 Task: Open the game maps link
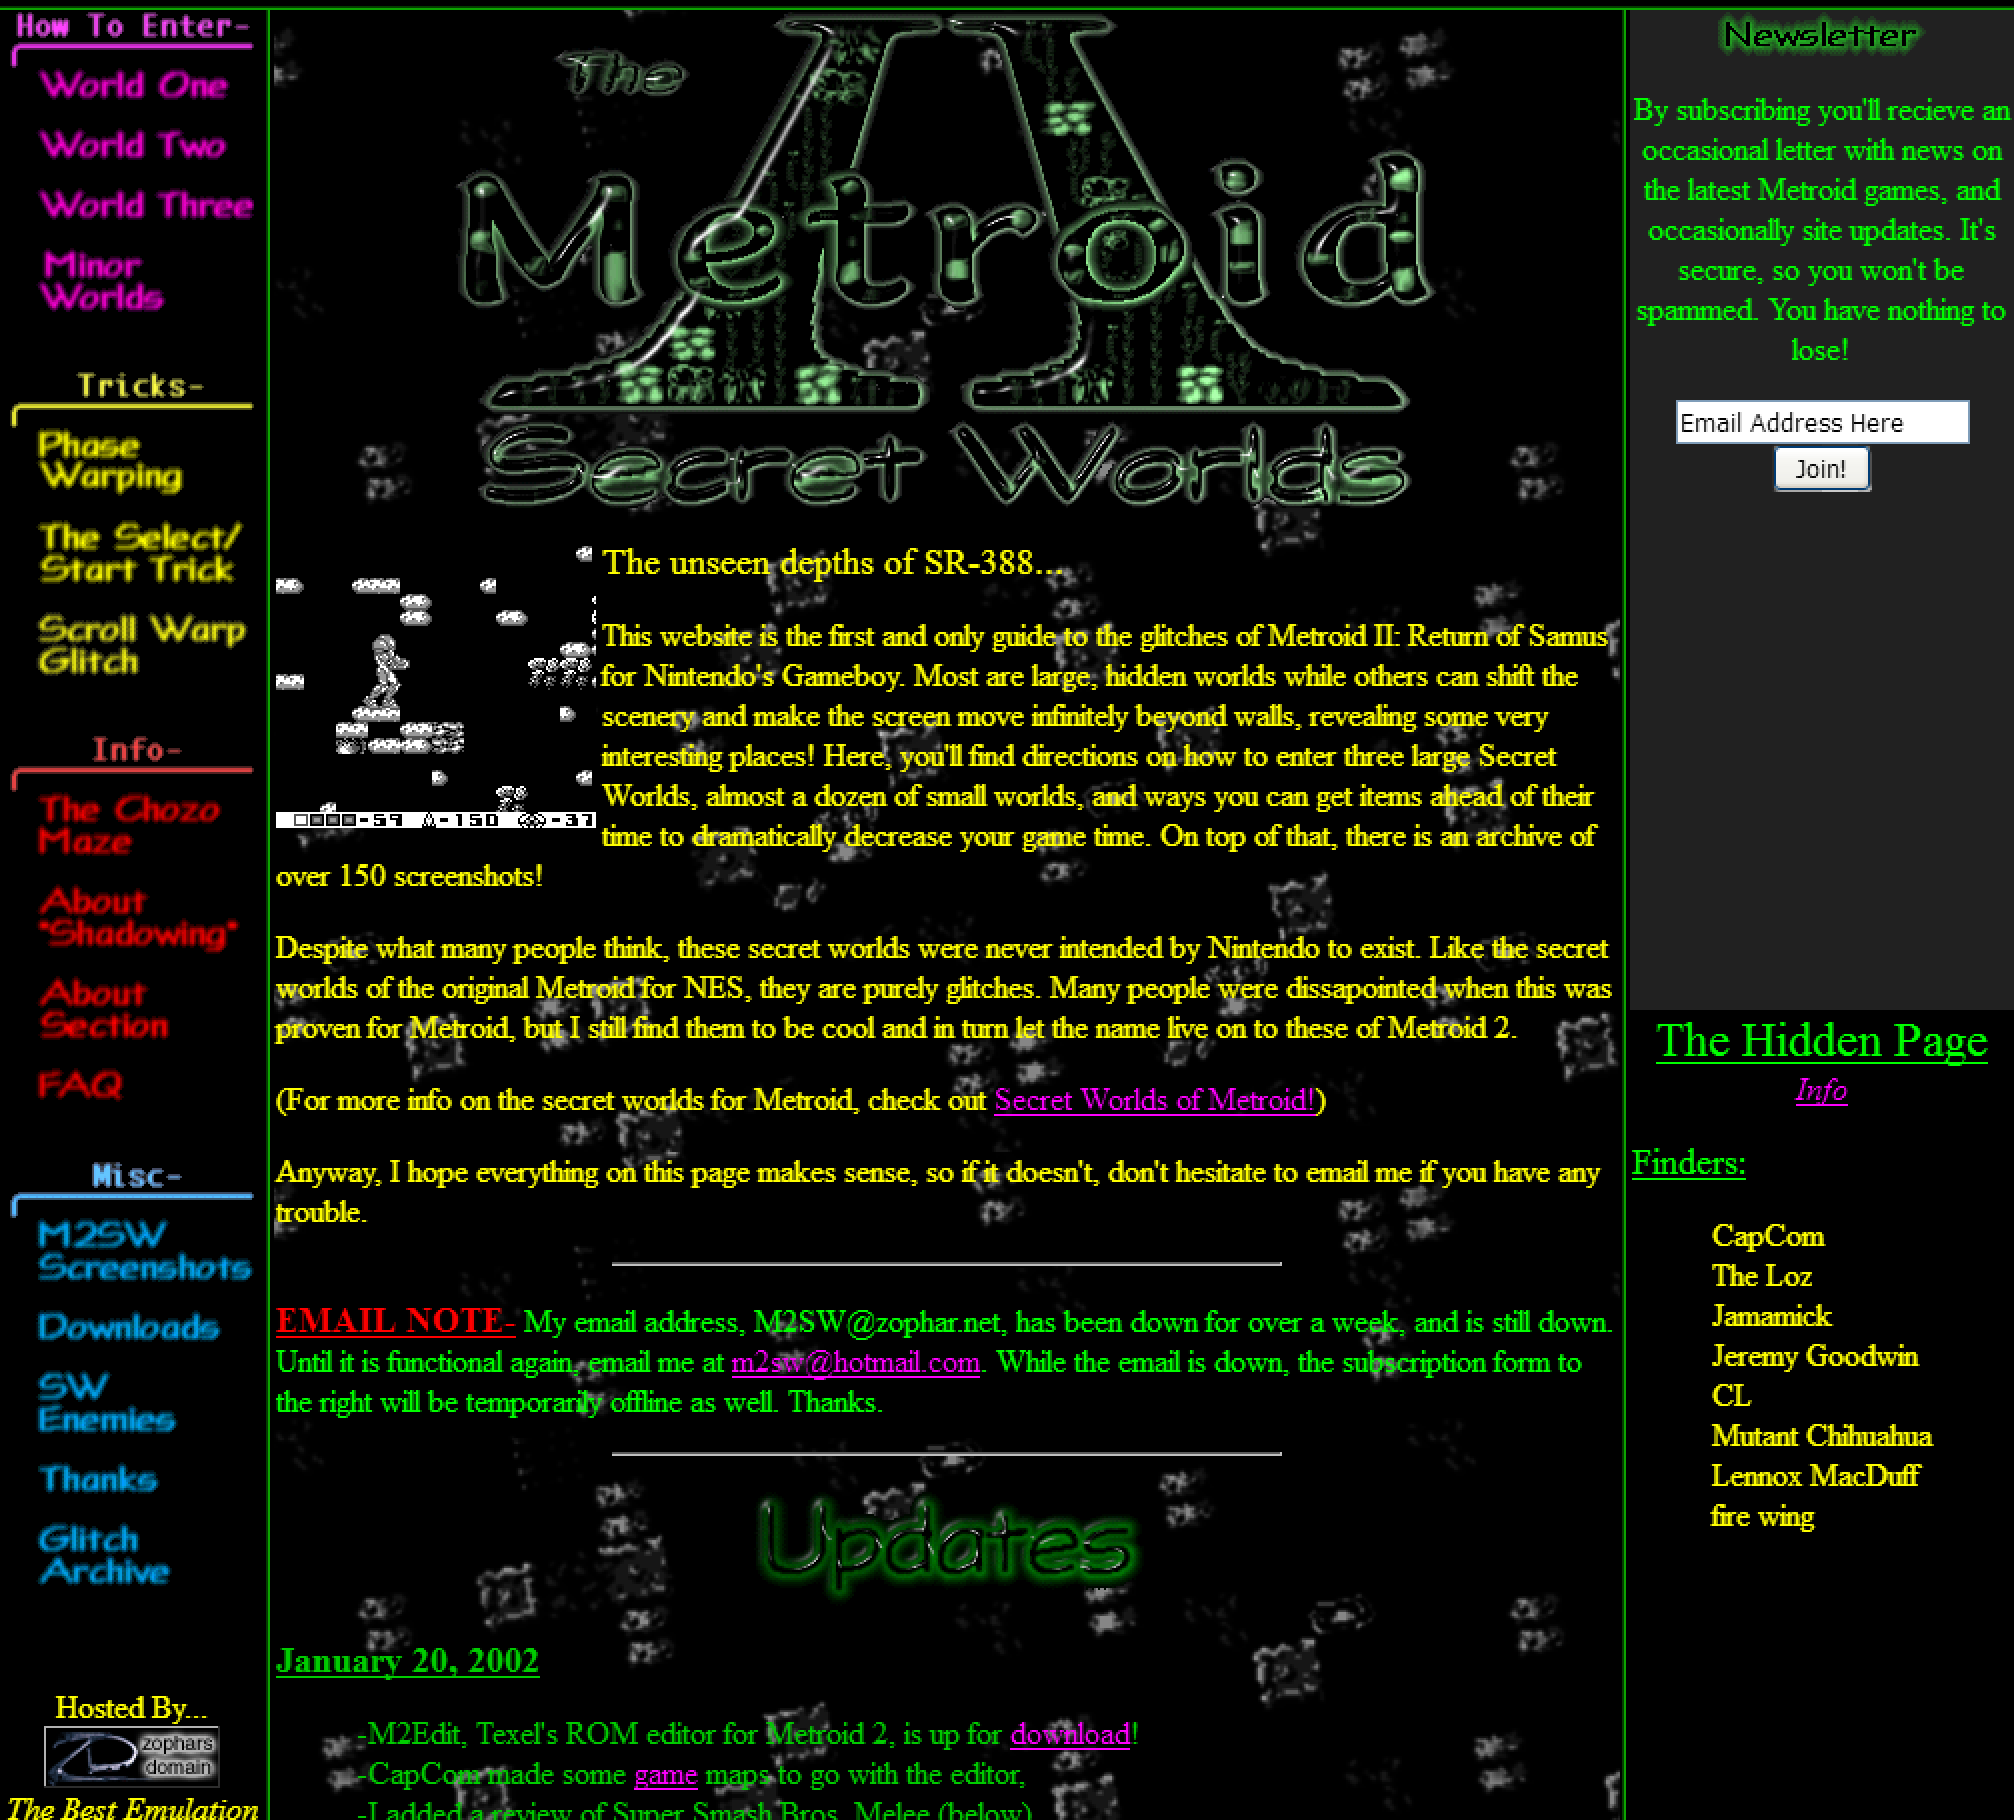point(665,1774)
